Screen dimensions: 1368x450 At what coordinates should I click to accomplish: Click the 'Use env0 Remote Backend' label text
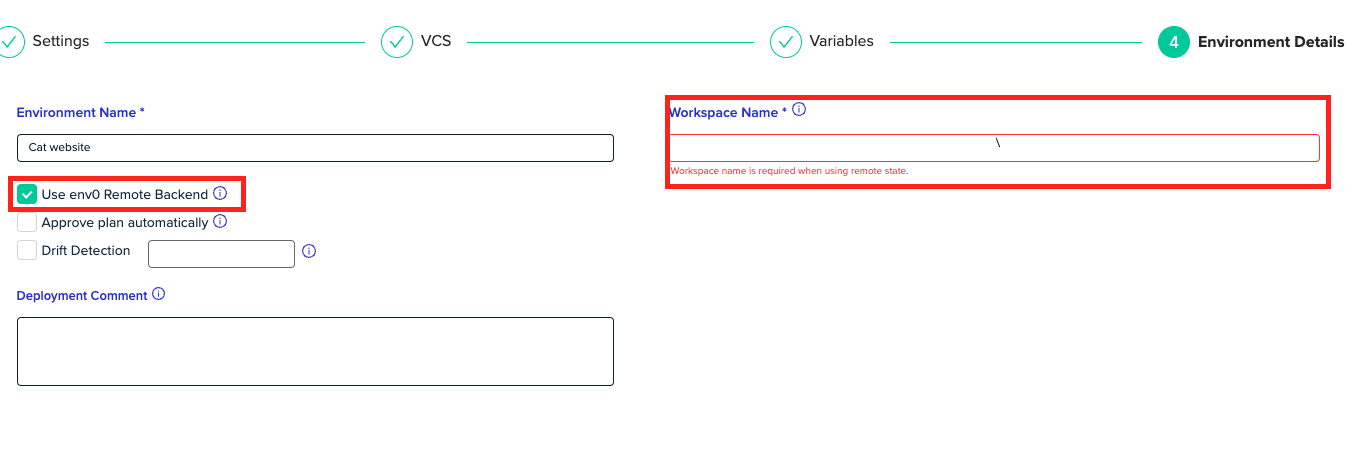coord(125,195)
